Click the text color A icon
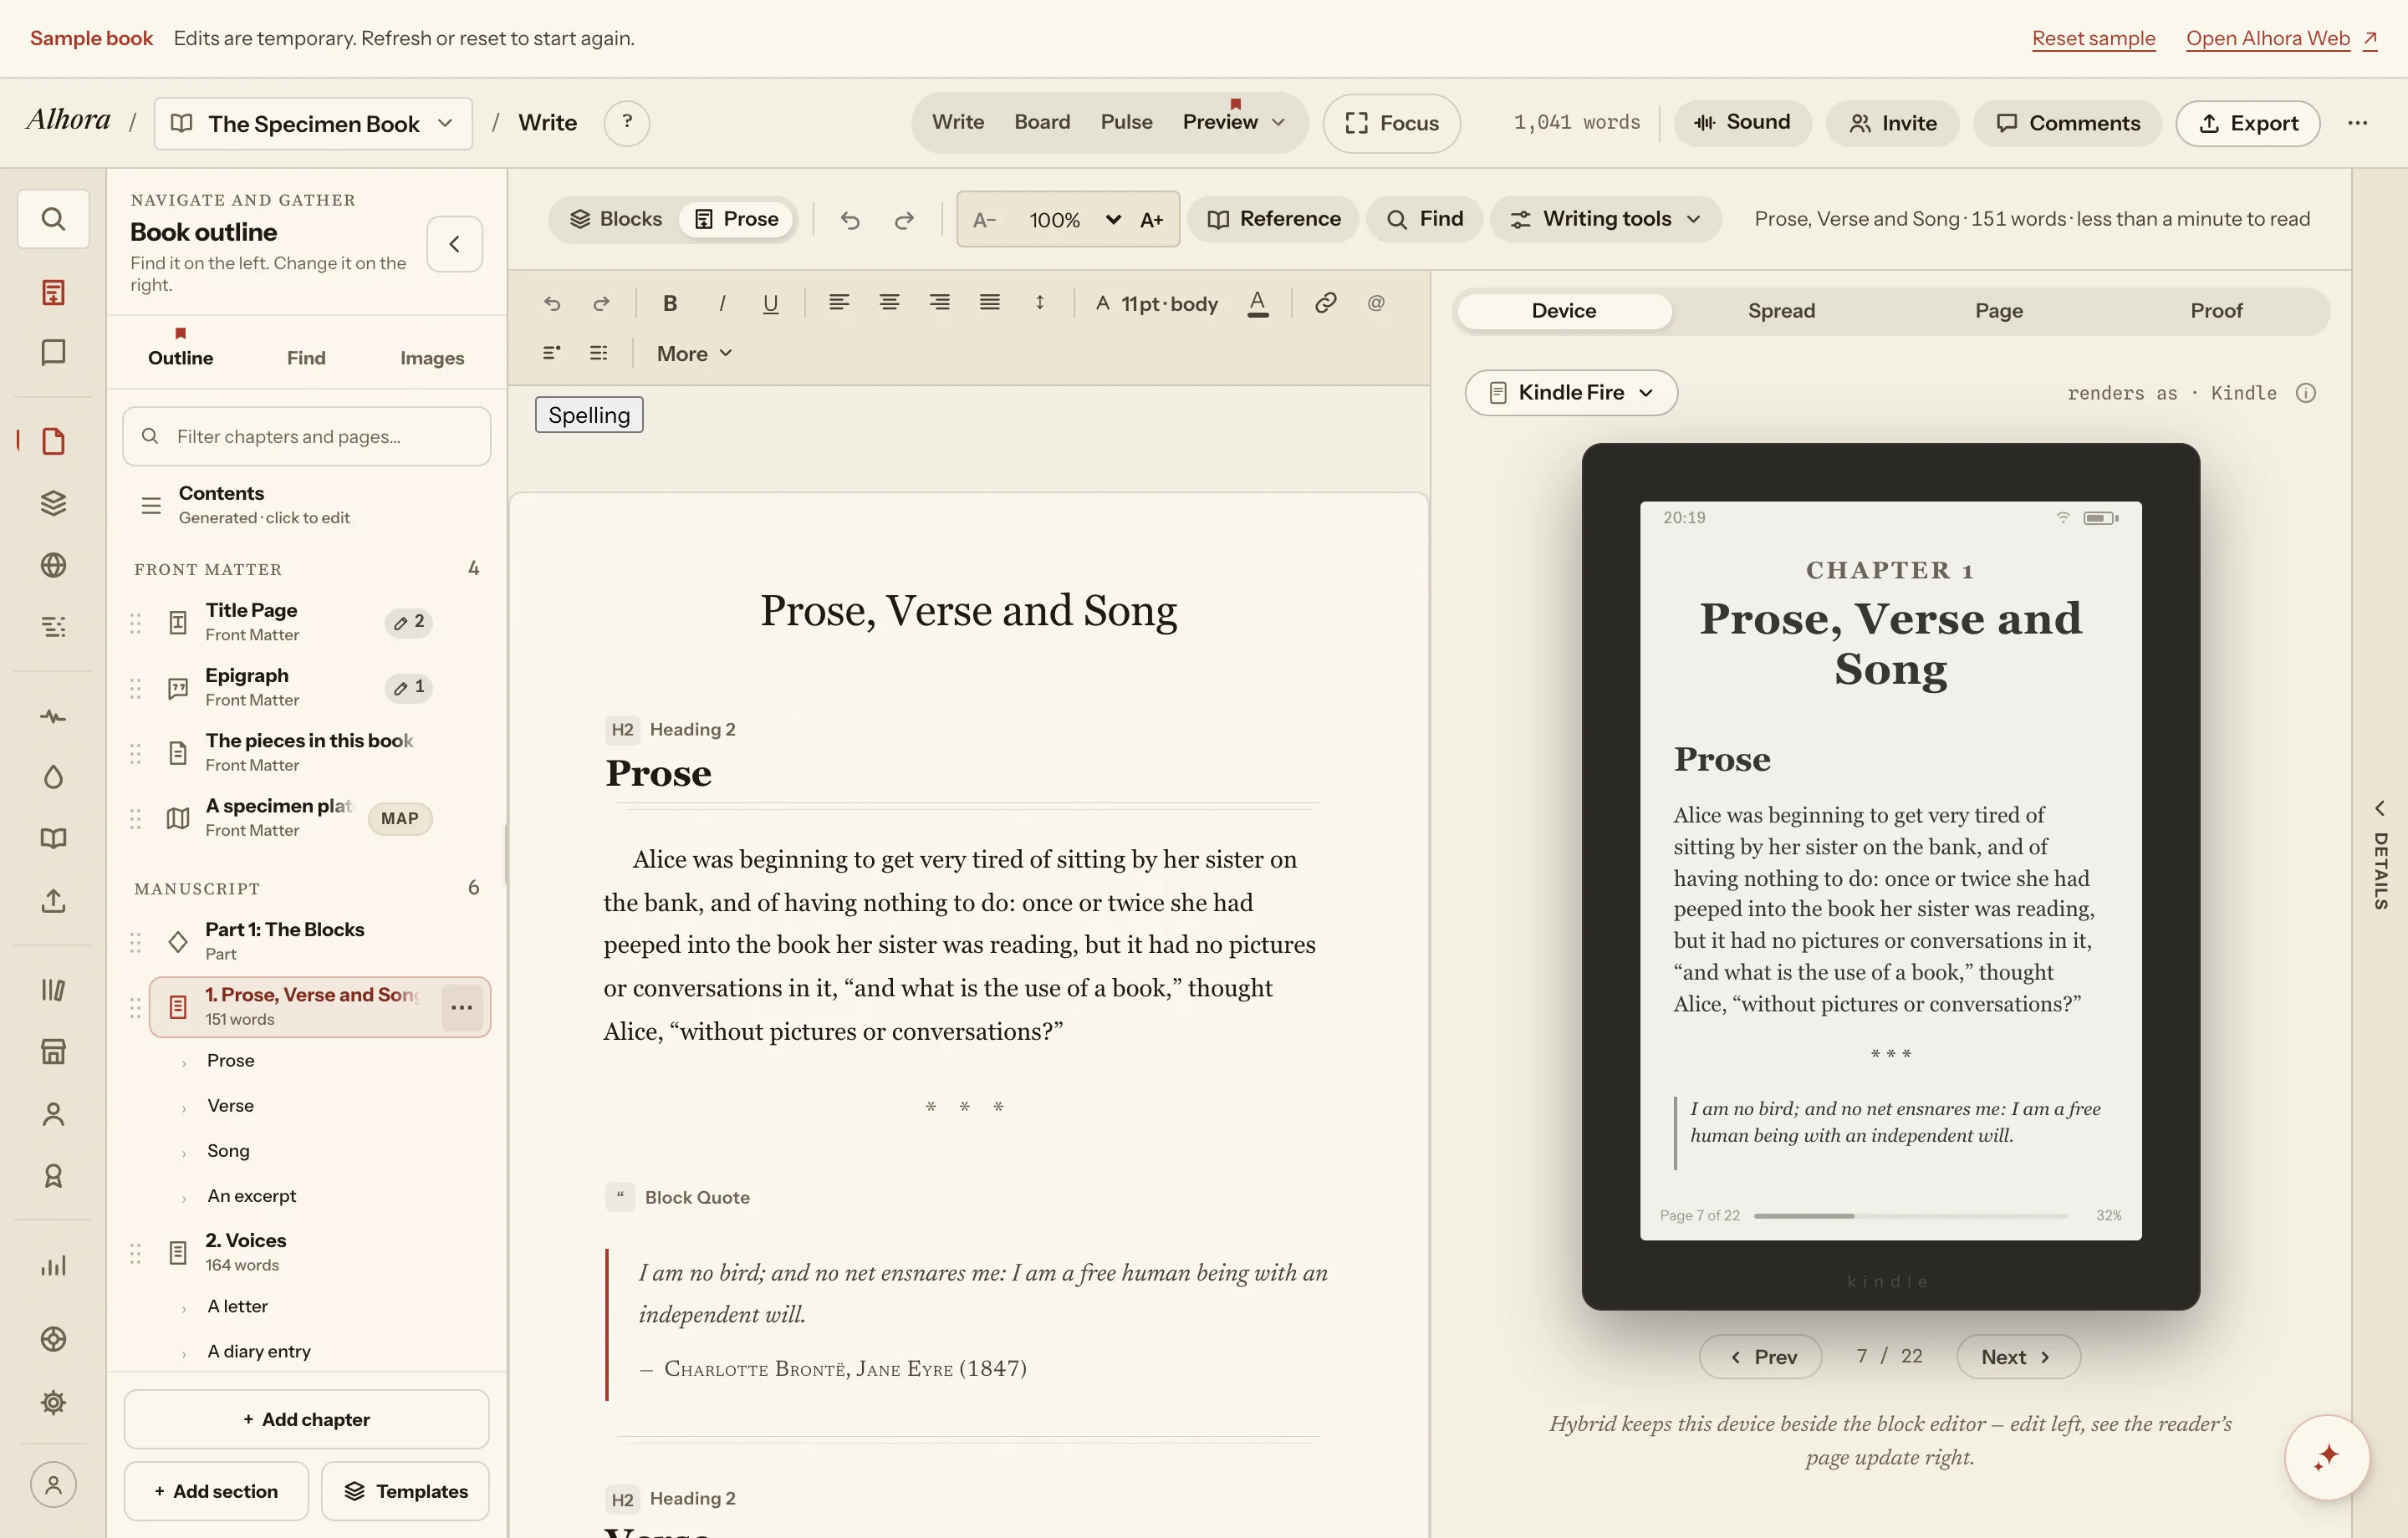Screen dimensions: 2408x1538 pos(1258,303)
